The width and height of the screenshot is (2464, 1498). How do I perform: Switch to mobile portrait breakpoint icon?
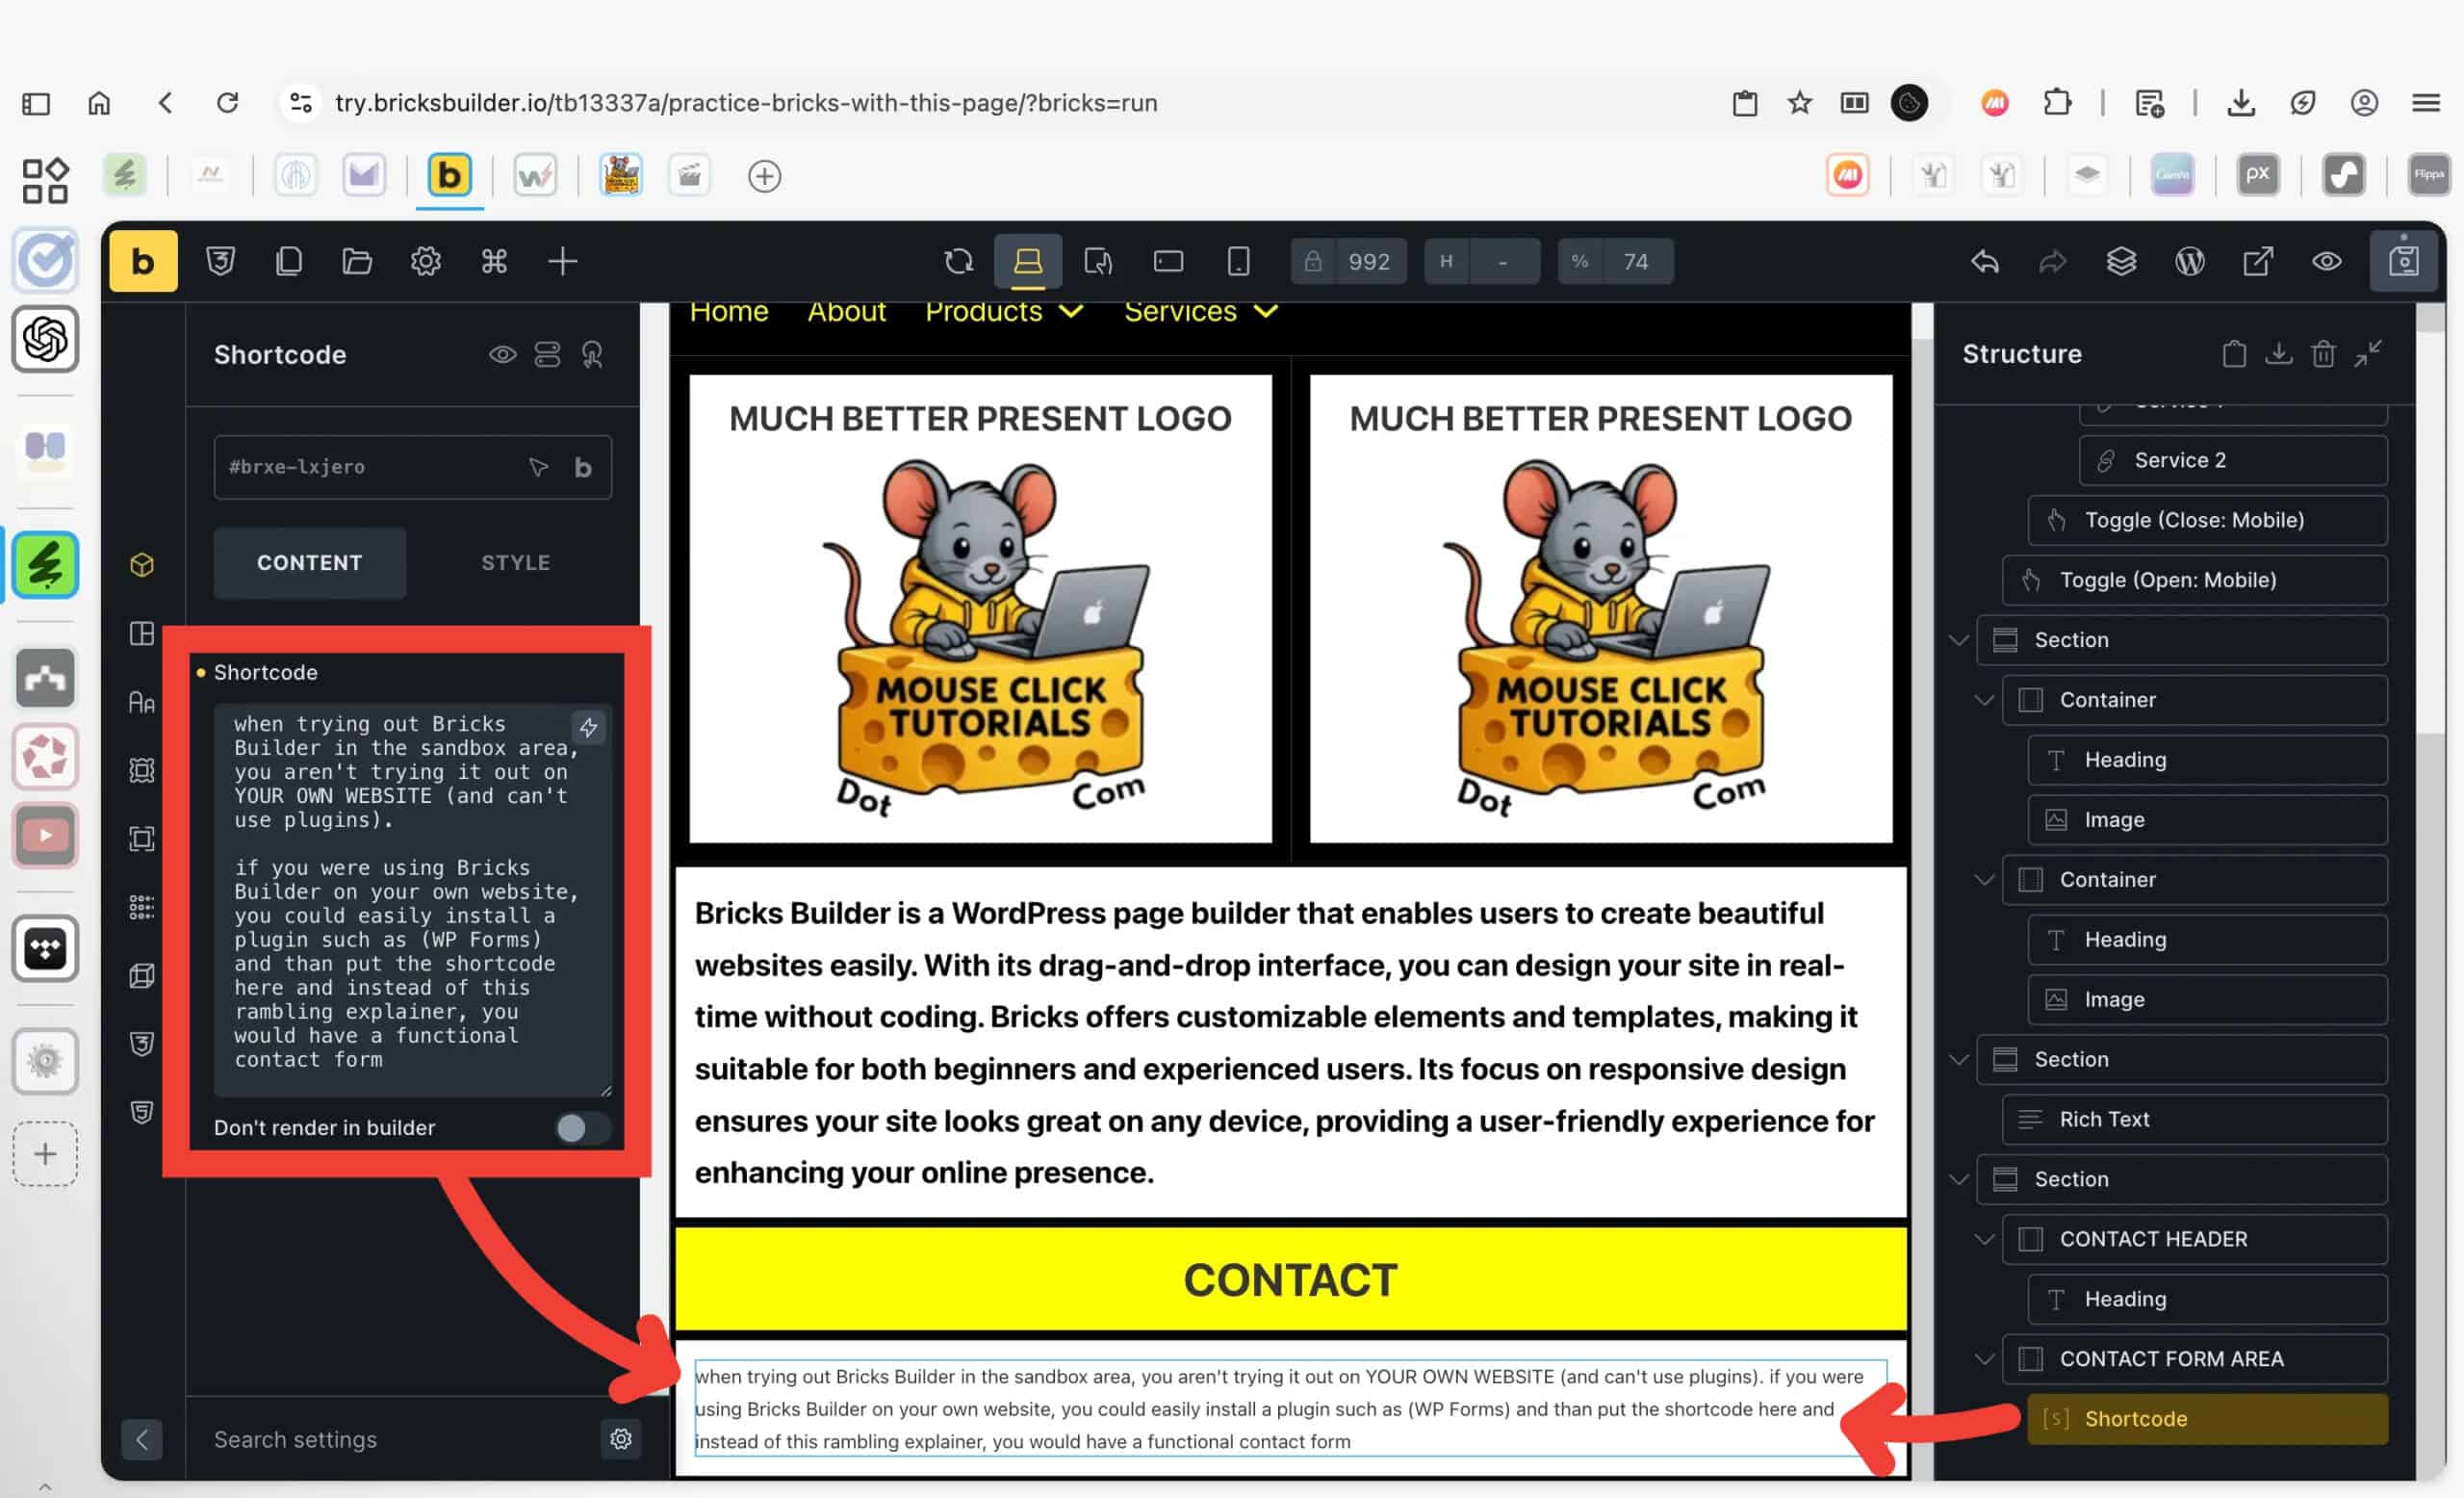(1238, 262)
